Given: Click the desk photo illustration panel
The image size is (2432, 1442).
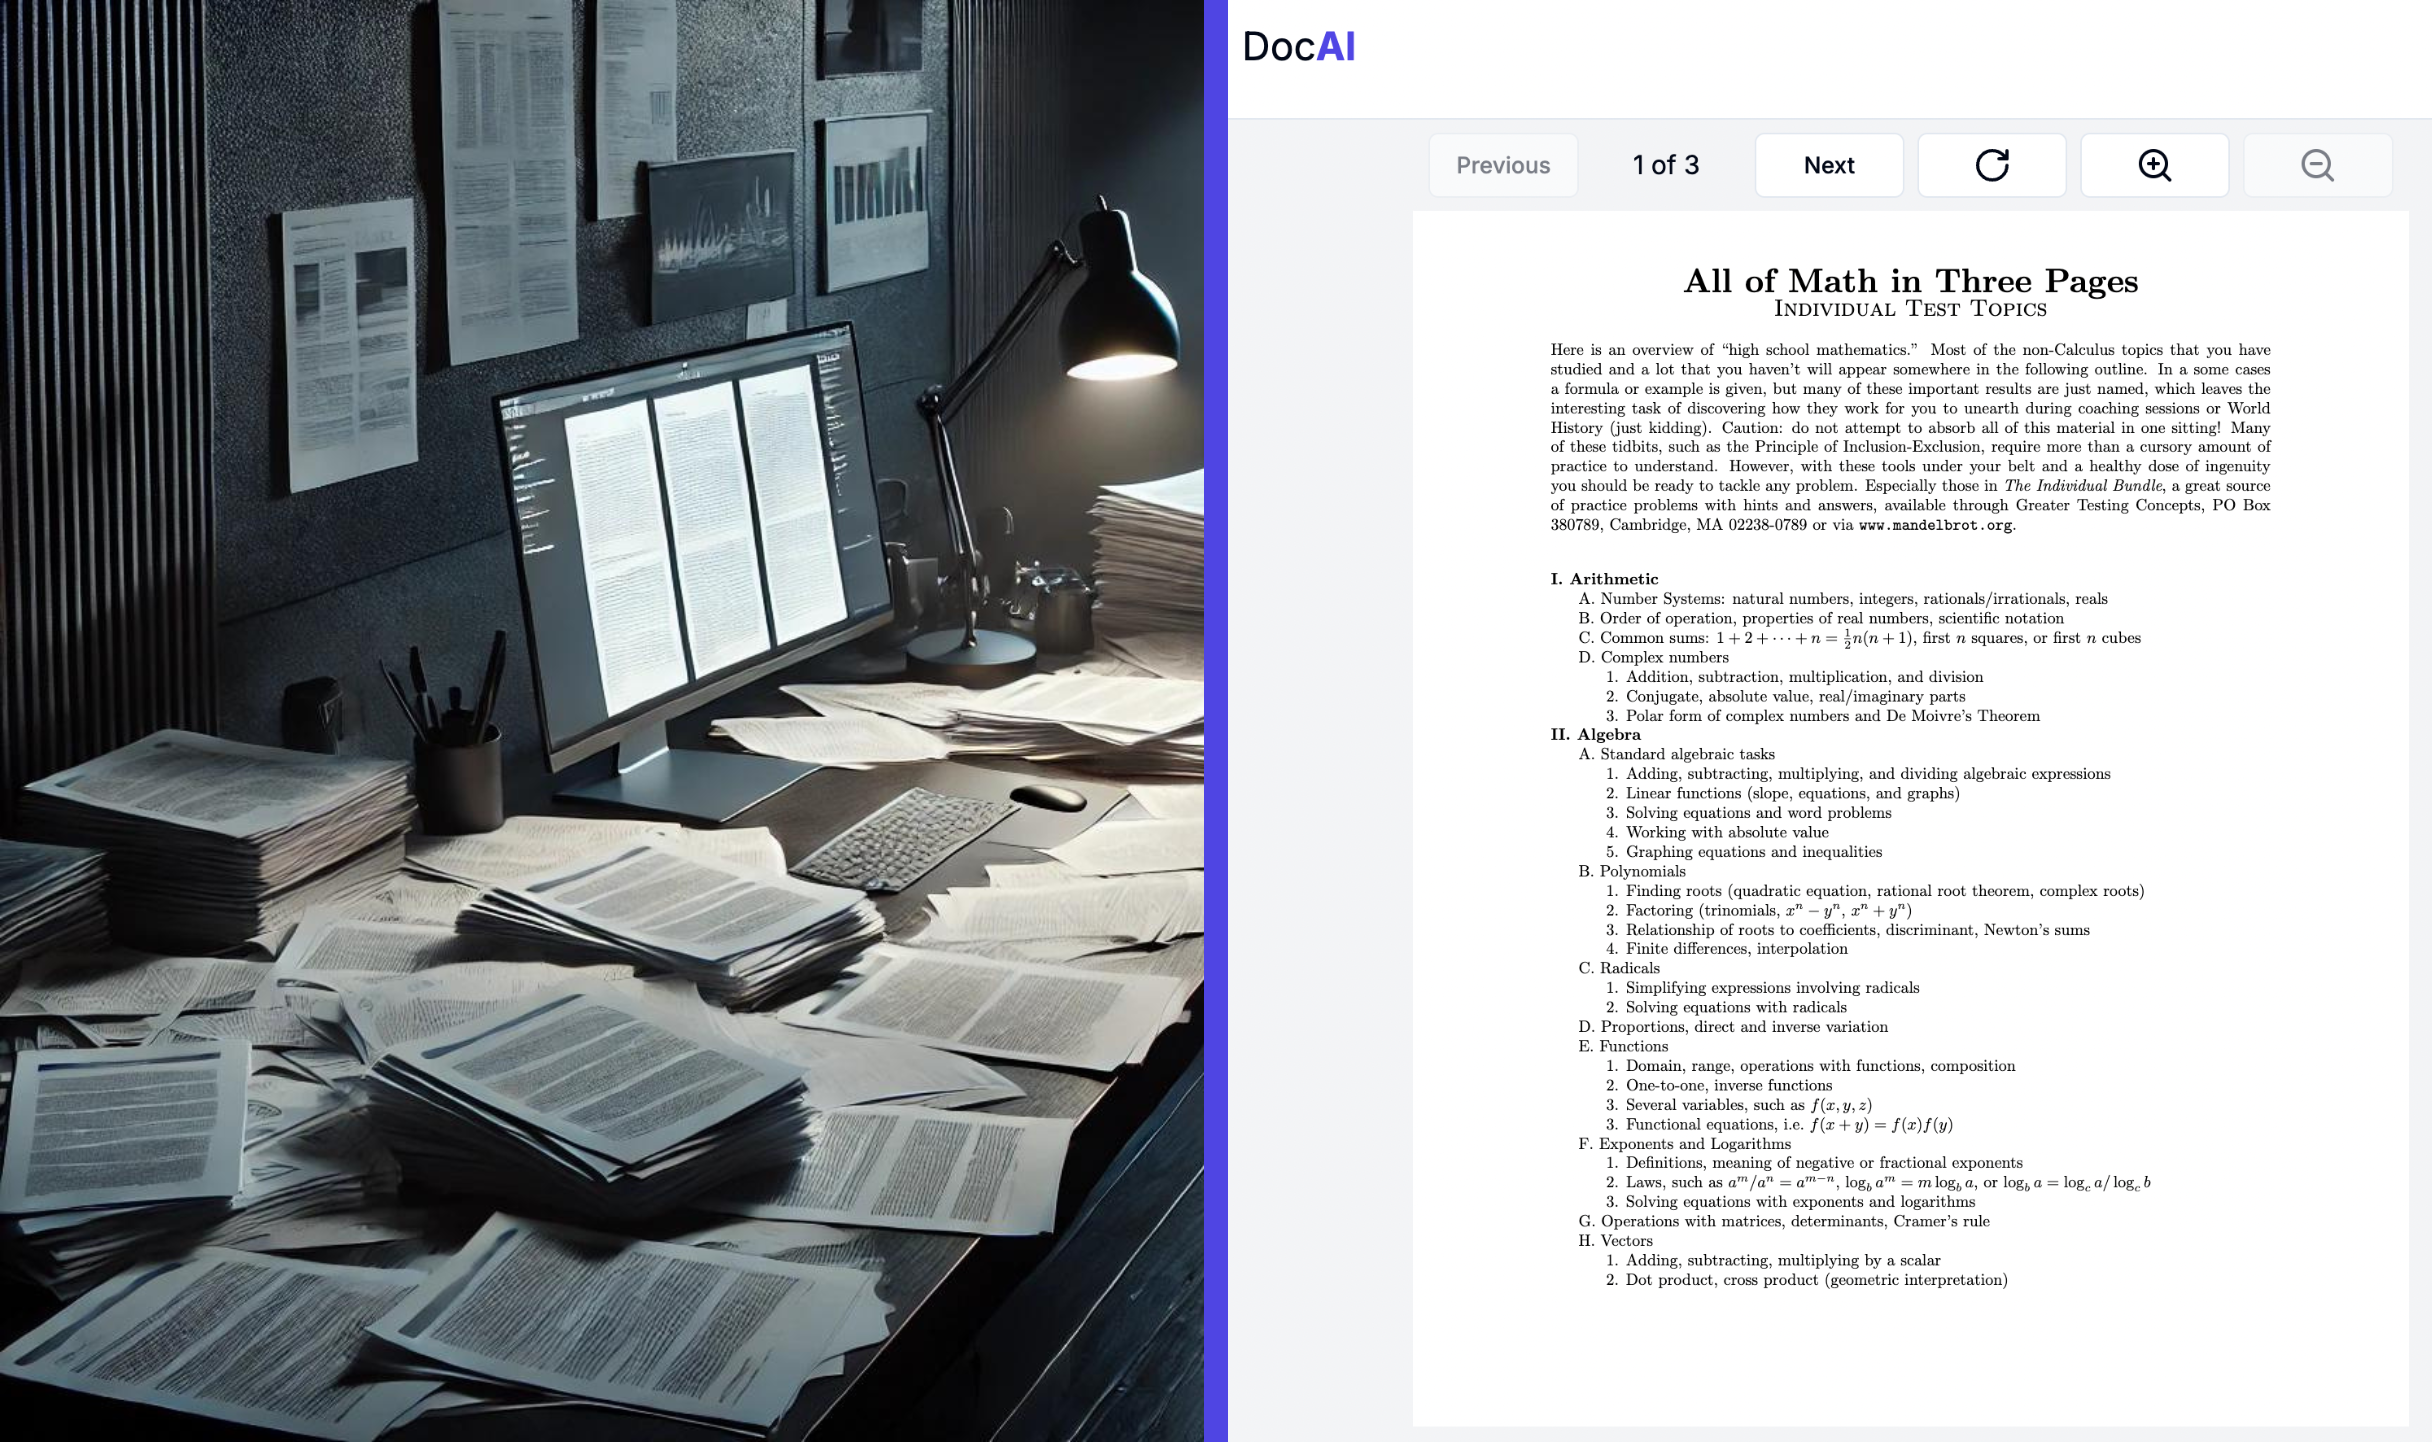Looking at the screenshot, I should (600, 720).
